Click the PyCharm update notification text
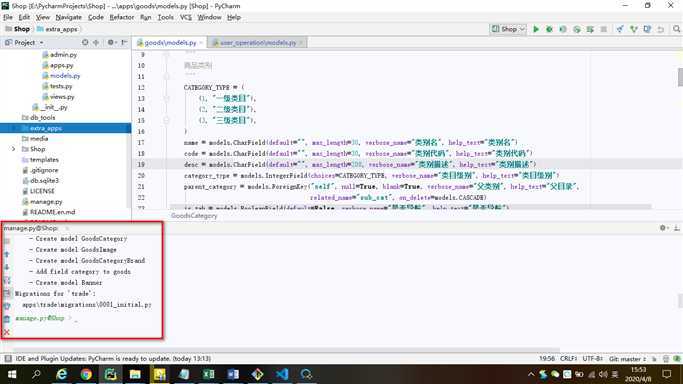This screenshot has width=683, height=384. click(113, 358)
